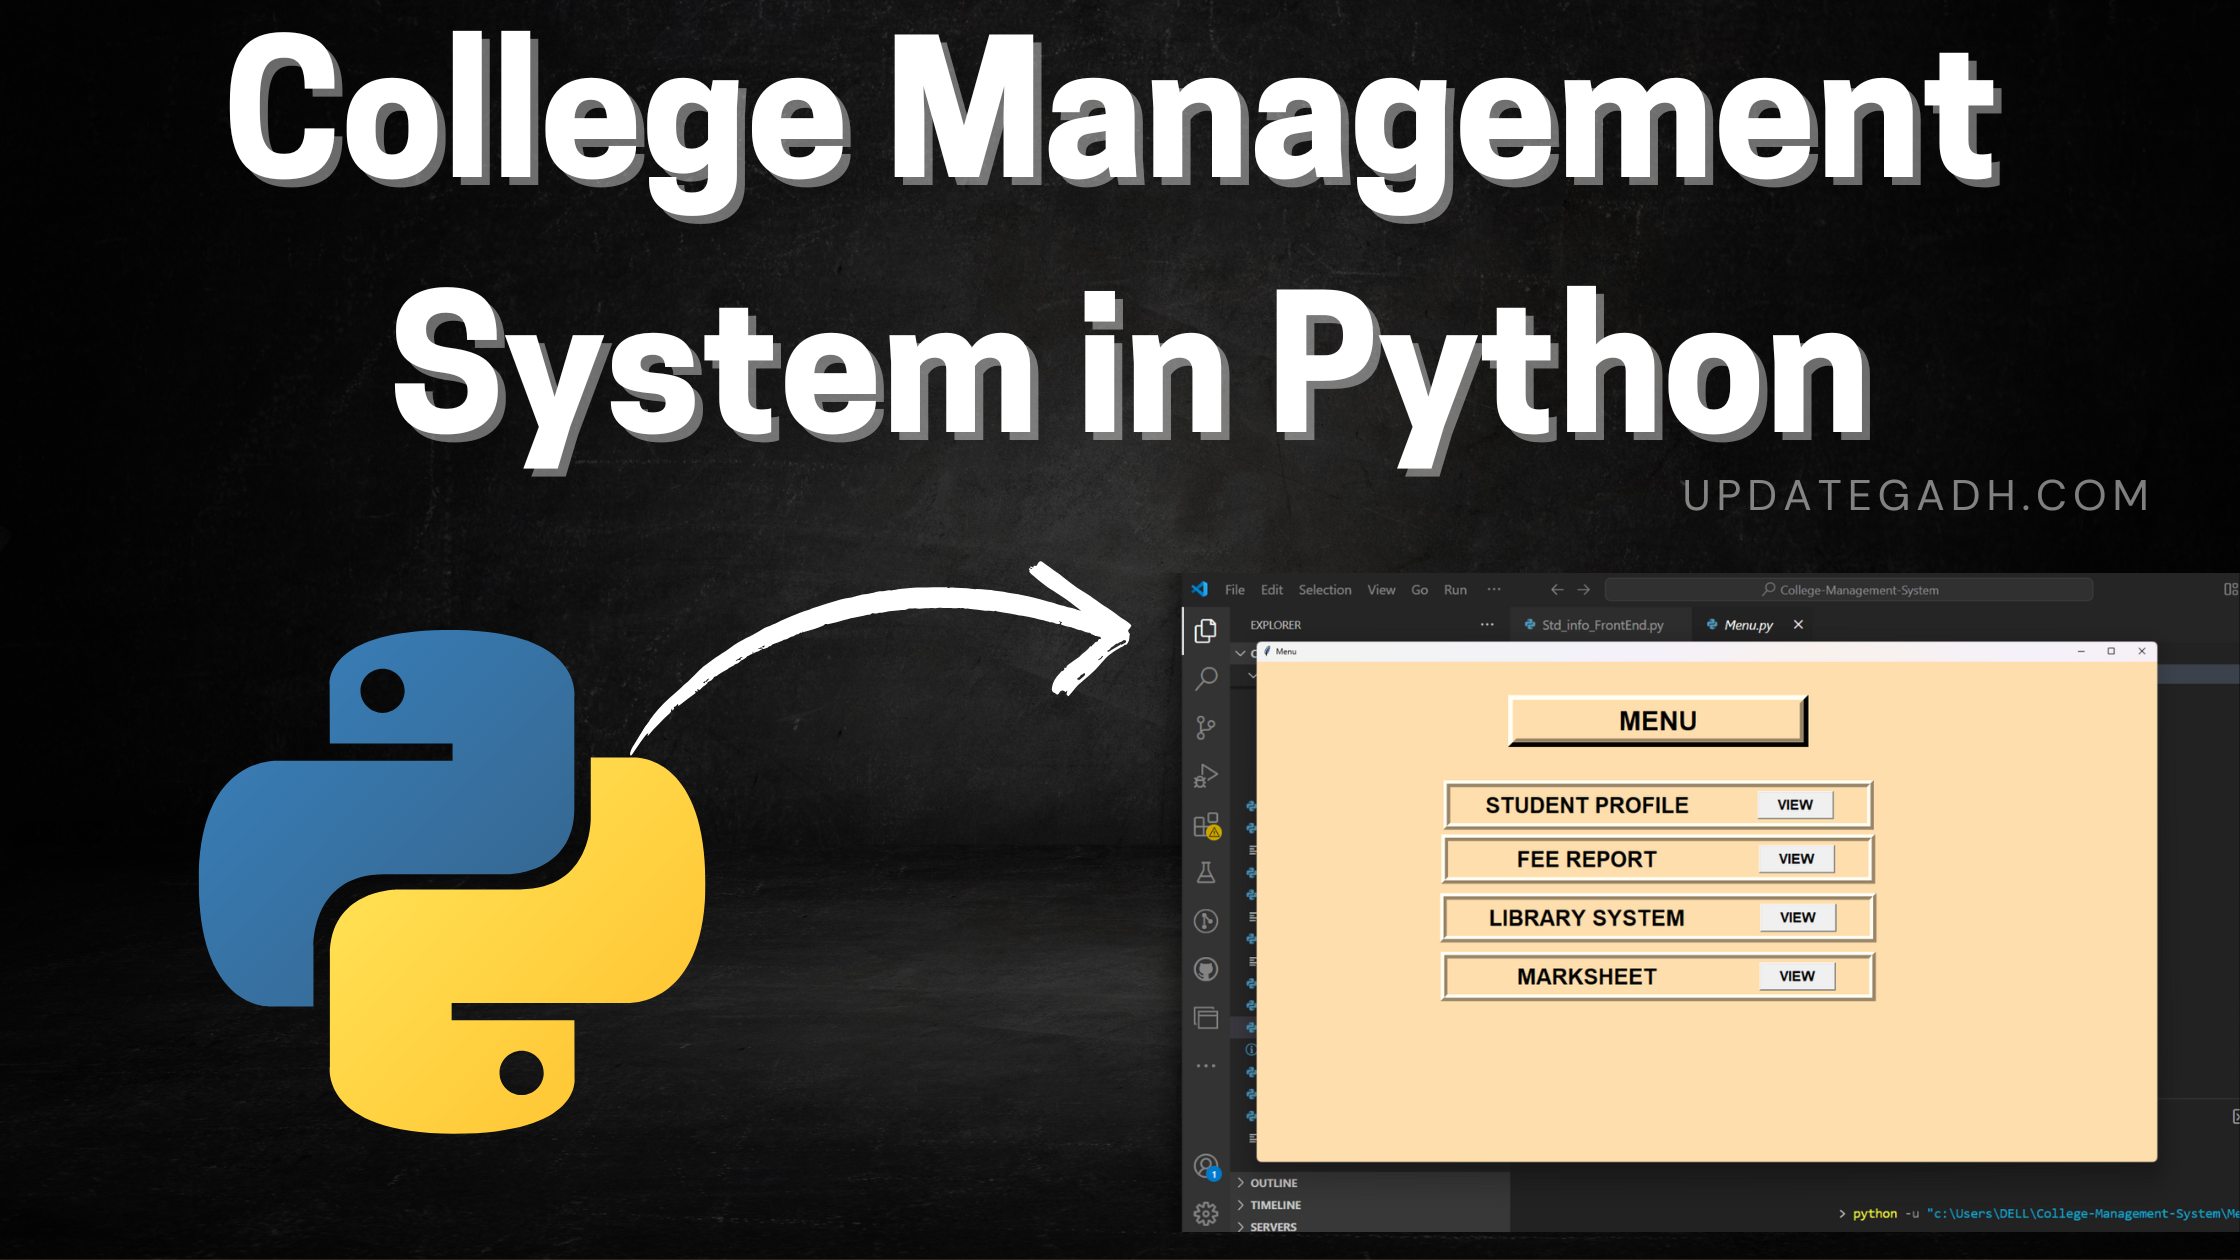Click VIEW for Library System
This screenshot has width=2240, height=1260.
pos(1797,918)
